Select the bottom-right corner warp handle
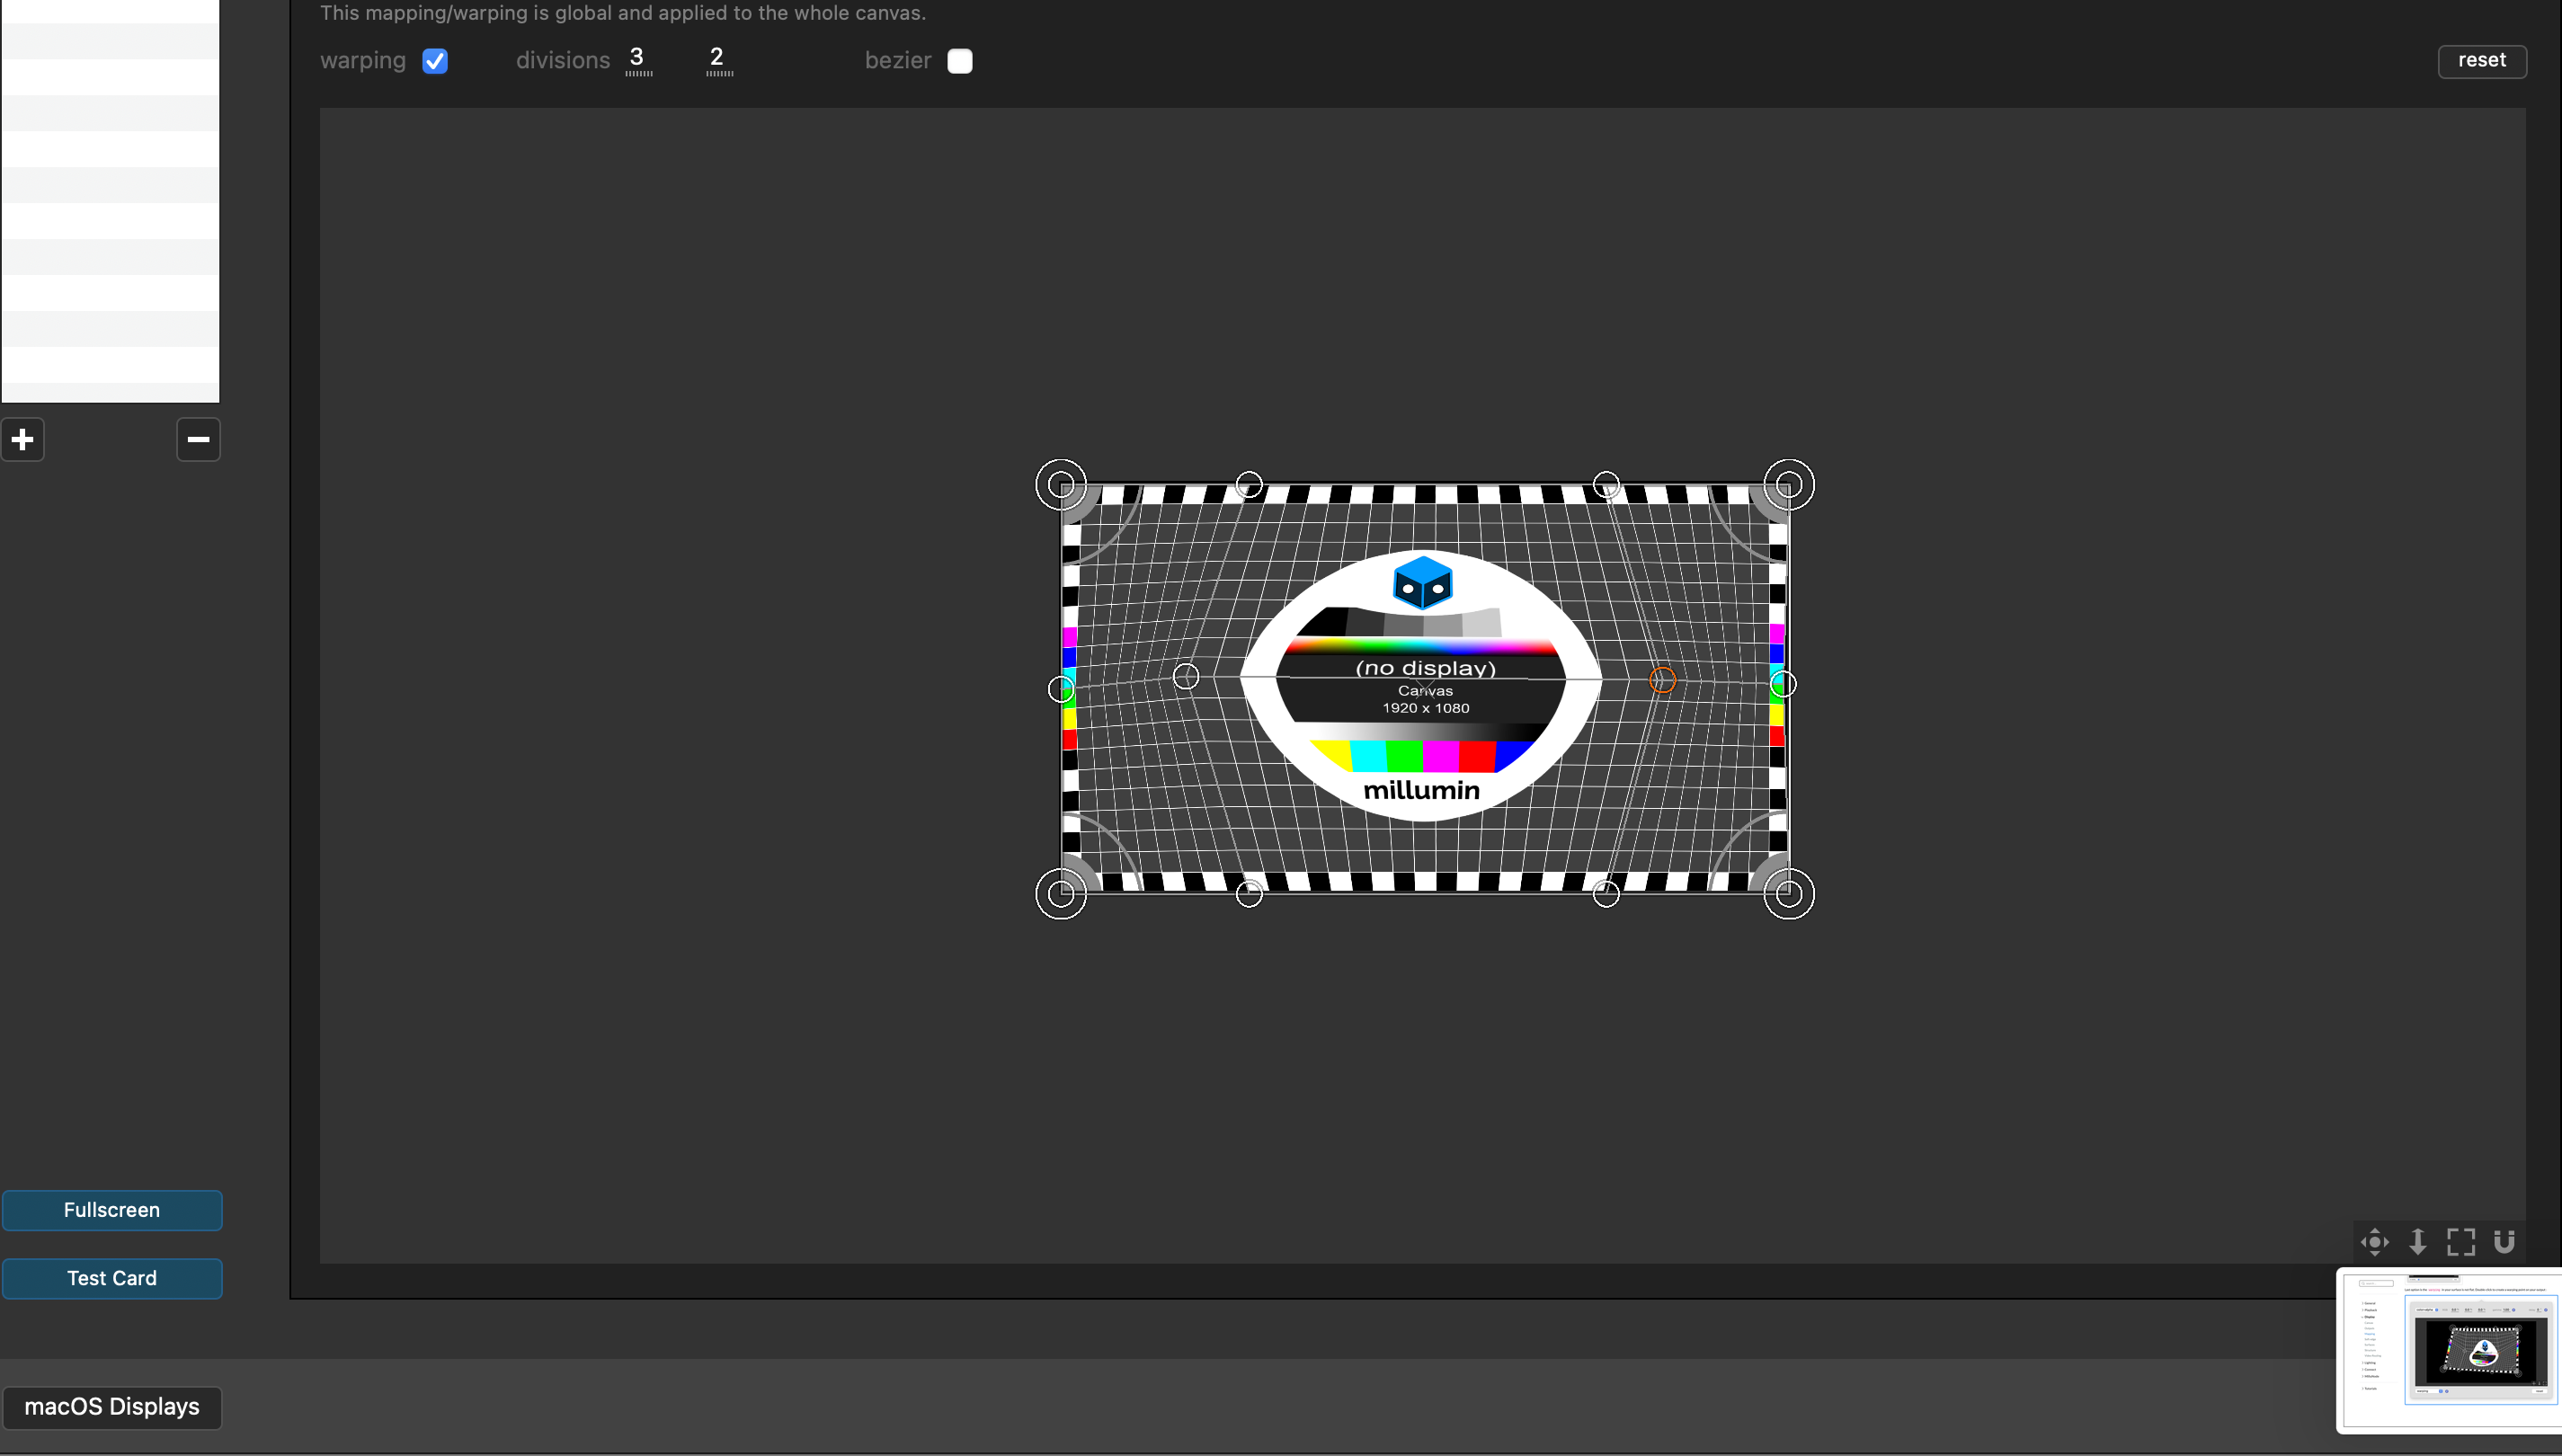 pyautogui.click(x=1788, y=893)
